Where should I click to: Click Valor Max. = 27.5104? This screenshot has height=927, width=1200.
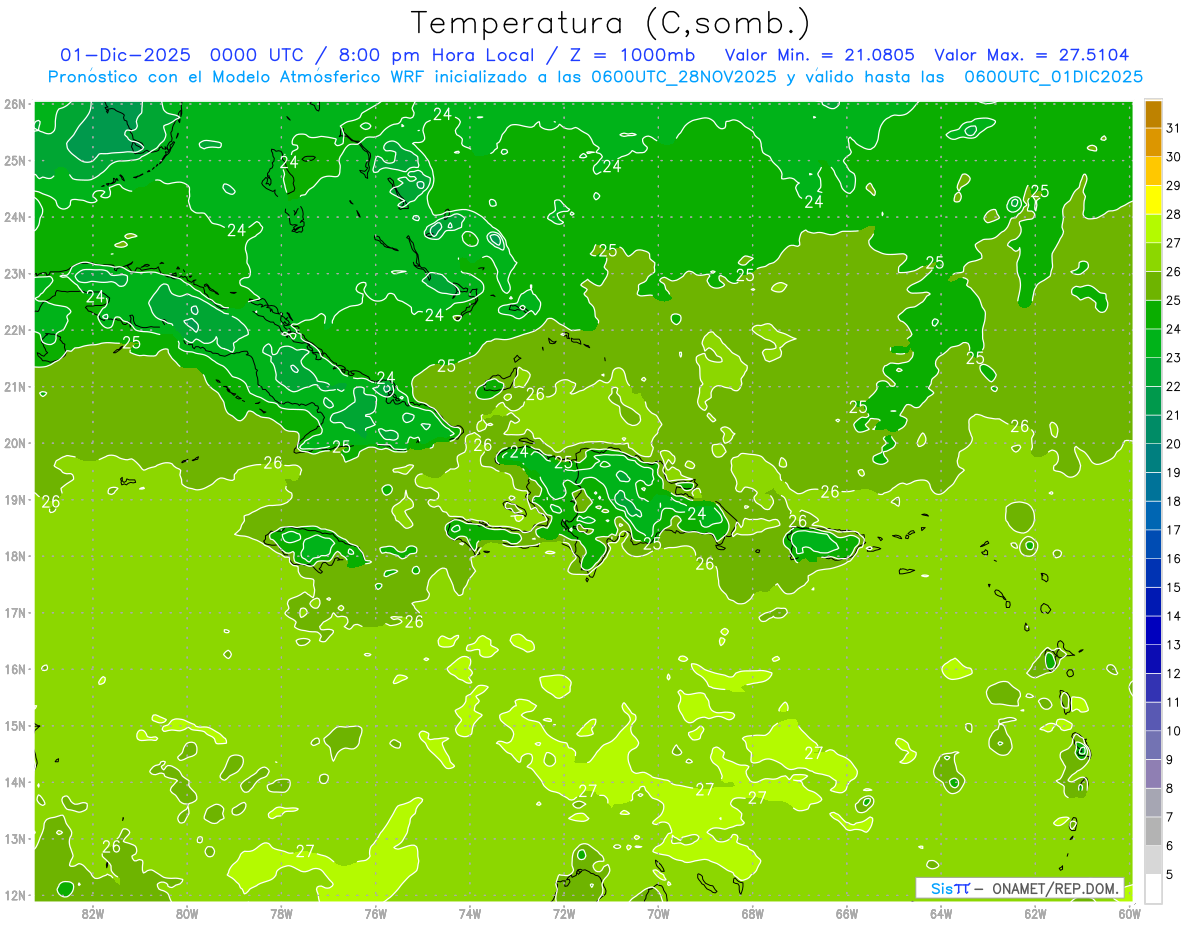[x=1031, y=55]
